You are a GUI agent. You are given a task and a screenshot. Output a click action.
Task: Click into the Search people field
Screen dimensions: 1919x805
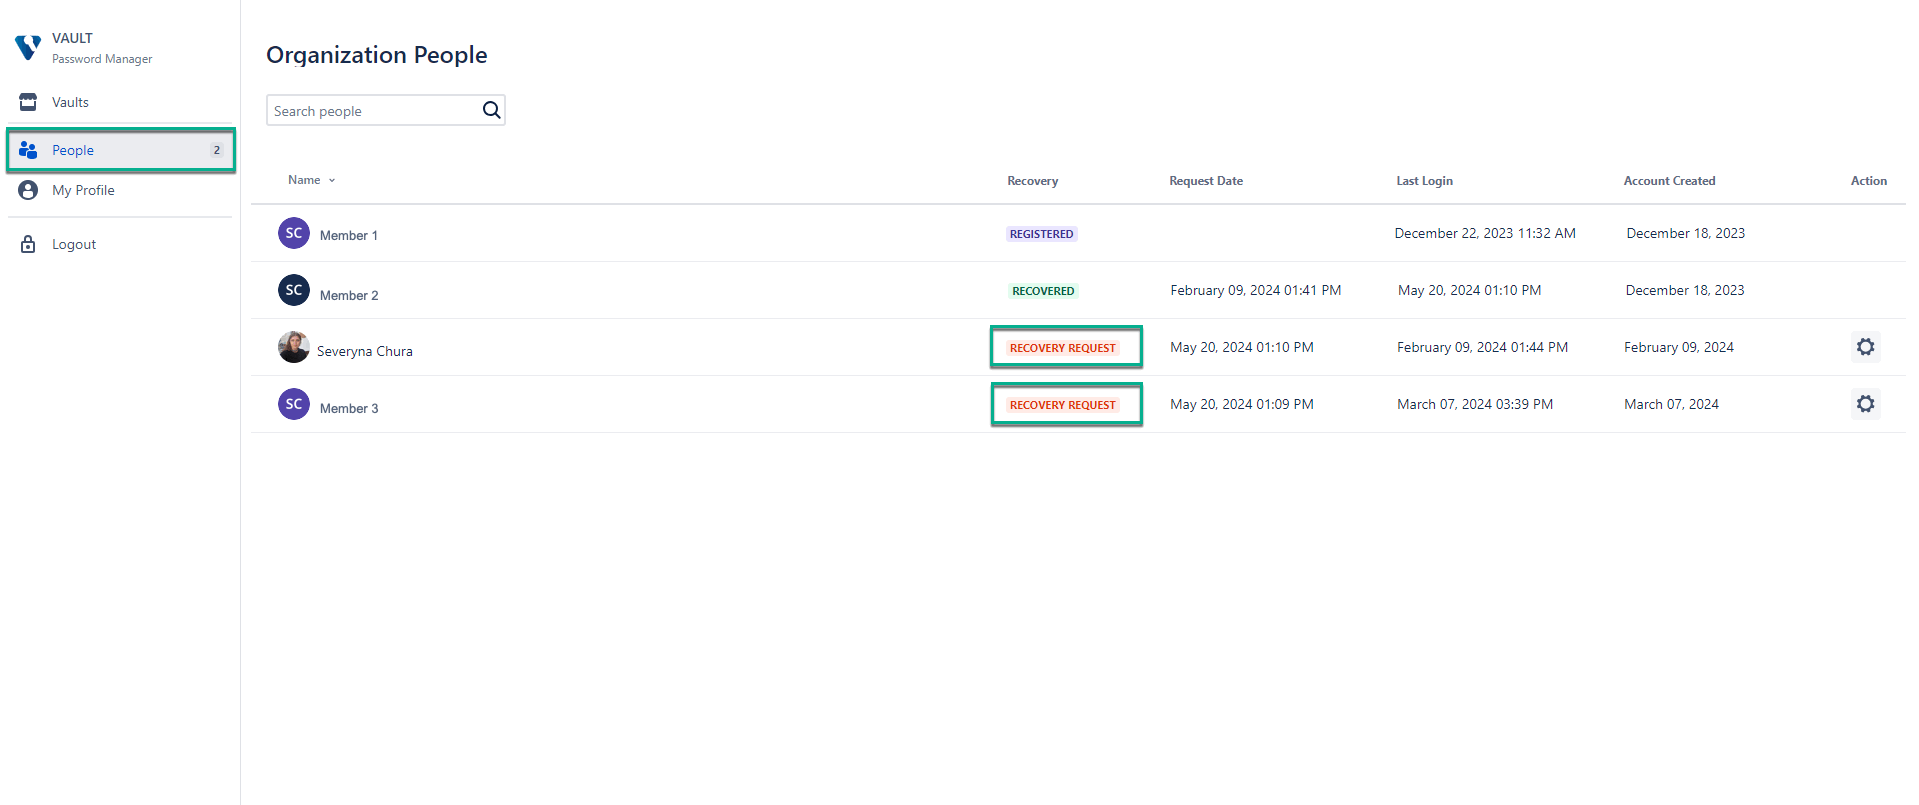point(372,111)
